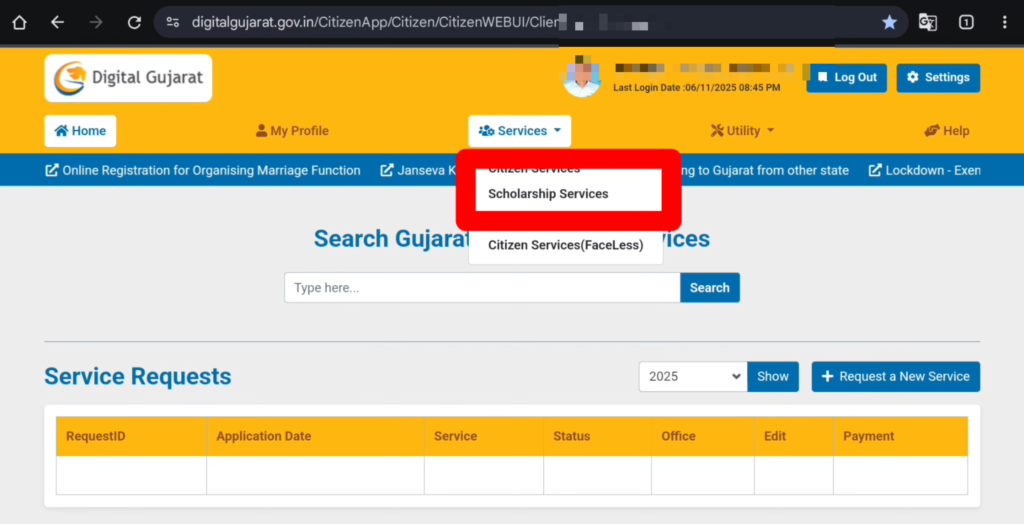Click the bookmark star icon
Screen dimensions: 1024x524
(889, 22)
